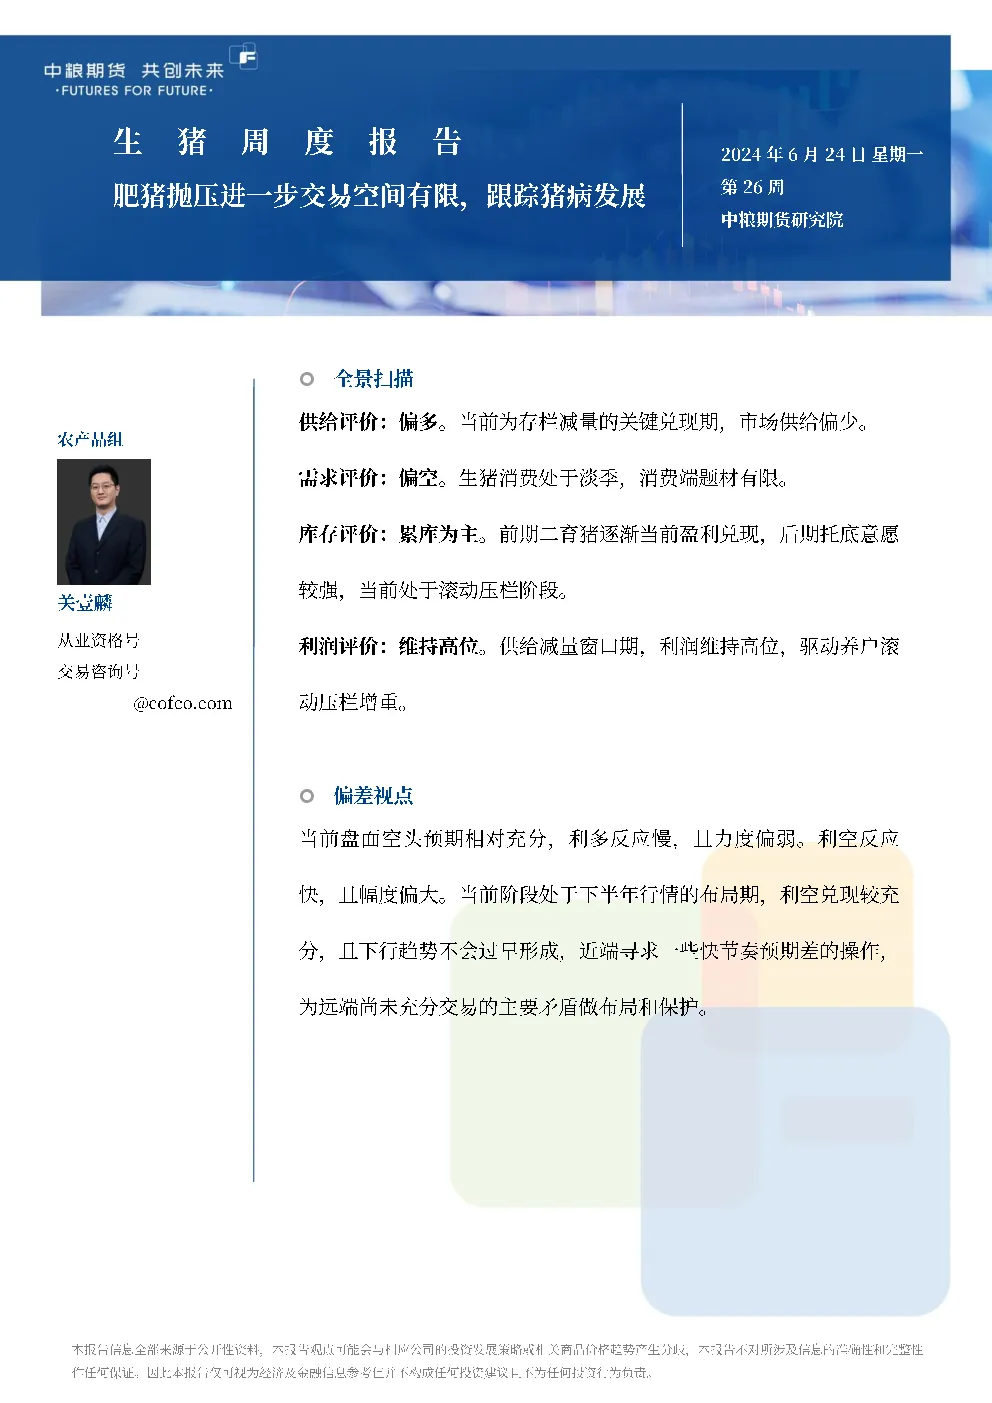Click the 从业资格号 label

point(98,640)
